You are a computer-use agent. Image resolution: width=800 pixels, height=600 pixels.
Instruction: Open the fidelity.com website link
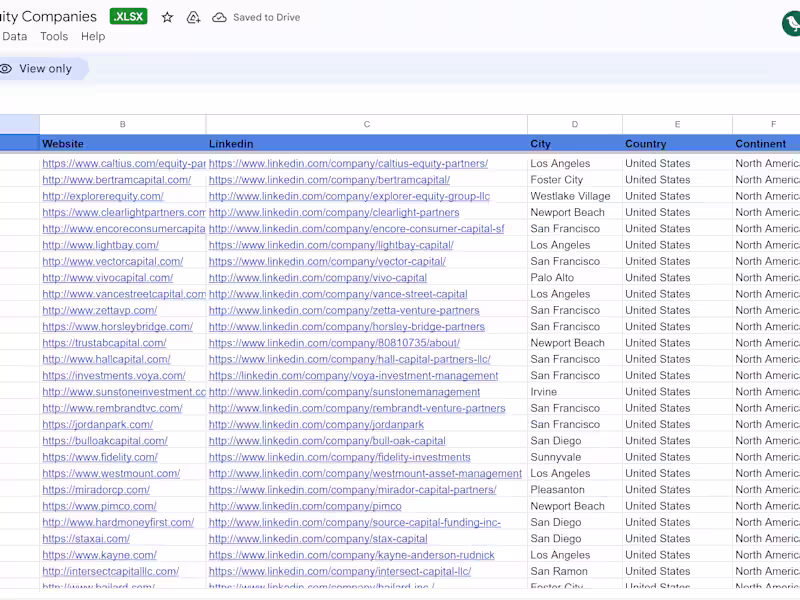click(x=100, y=457)
